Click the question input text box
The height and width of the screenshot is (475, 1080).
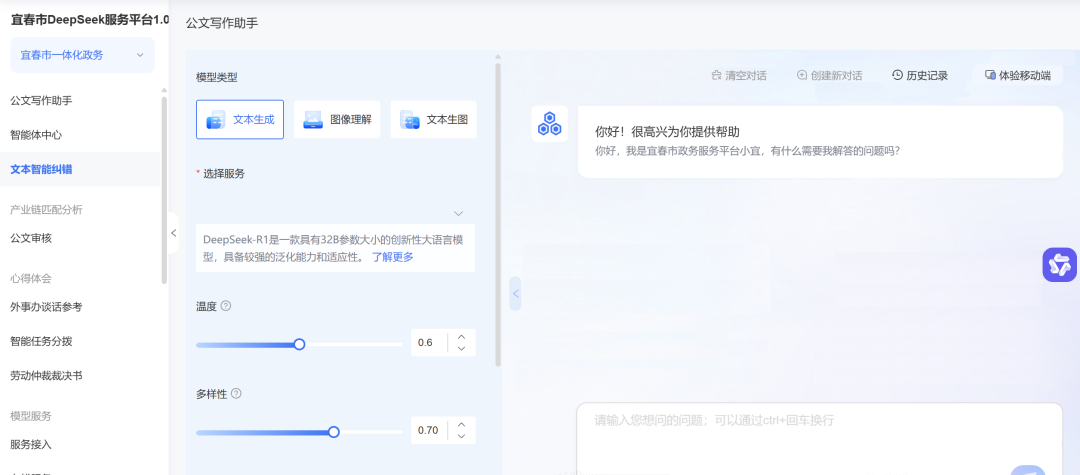click(820, 439)
